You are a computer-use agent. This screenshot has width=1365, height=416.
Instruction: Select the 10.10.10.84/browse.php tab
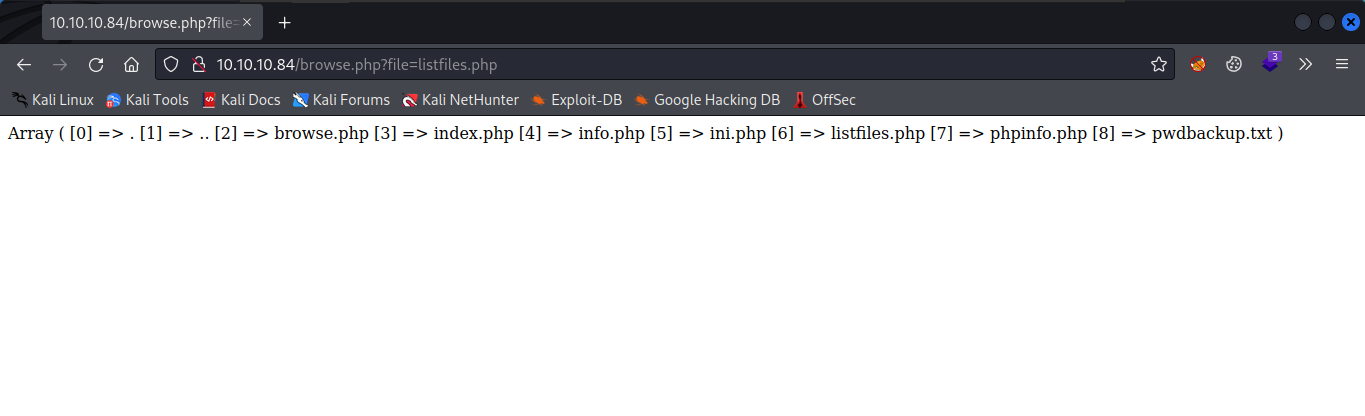(140, 22)
